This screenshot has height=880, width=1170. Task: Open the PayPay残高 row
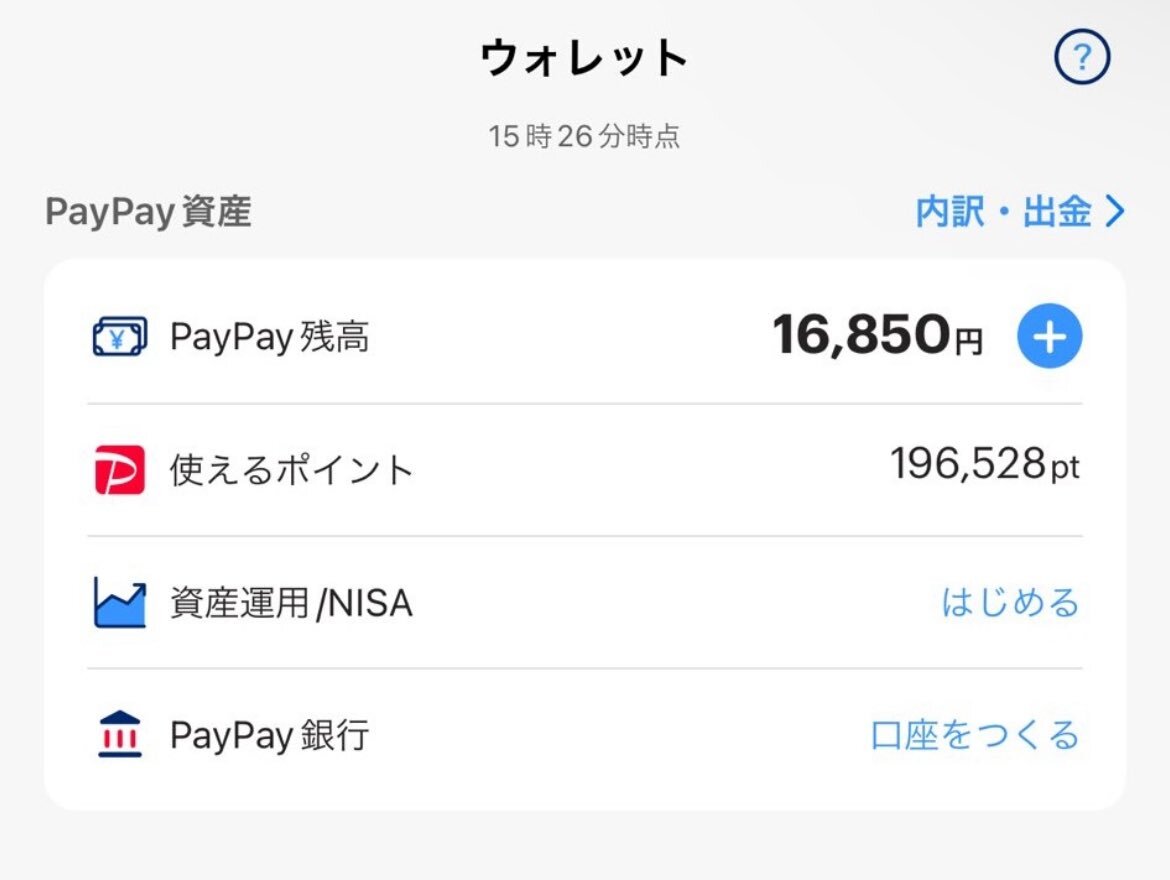[585, 337]
